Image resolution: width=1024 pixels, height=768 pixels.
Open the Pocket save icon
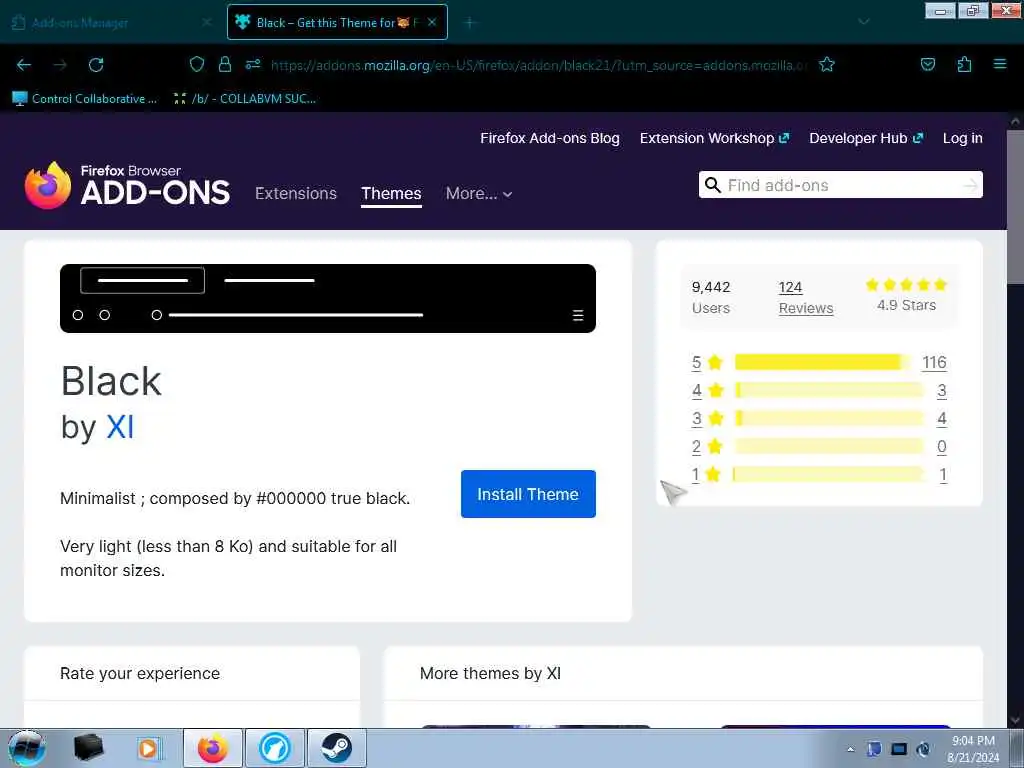[927, 64]
